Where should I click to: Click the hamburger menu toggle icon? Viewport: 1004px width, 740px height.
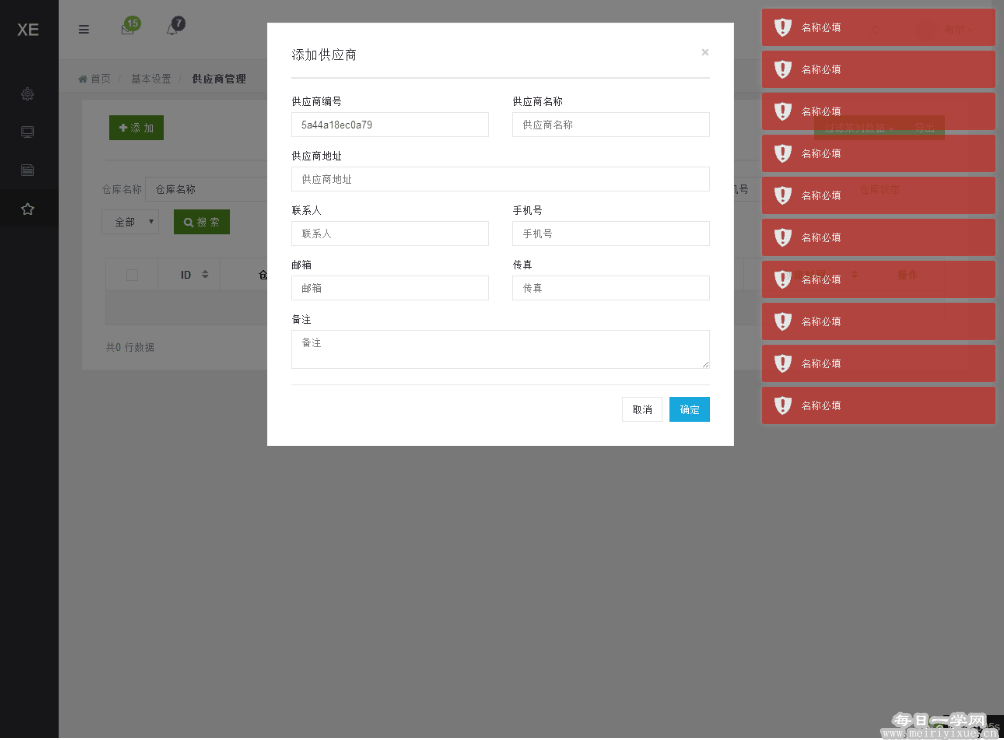84,29
